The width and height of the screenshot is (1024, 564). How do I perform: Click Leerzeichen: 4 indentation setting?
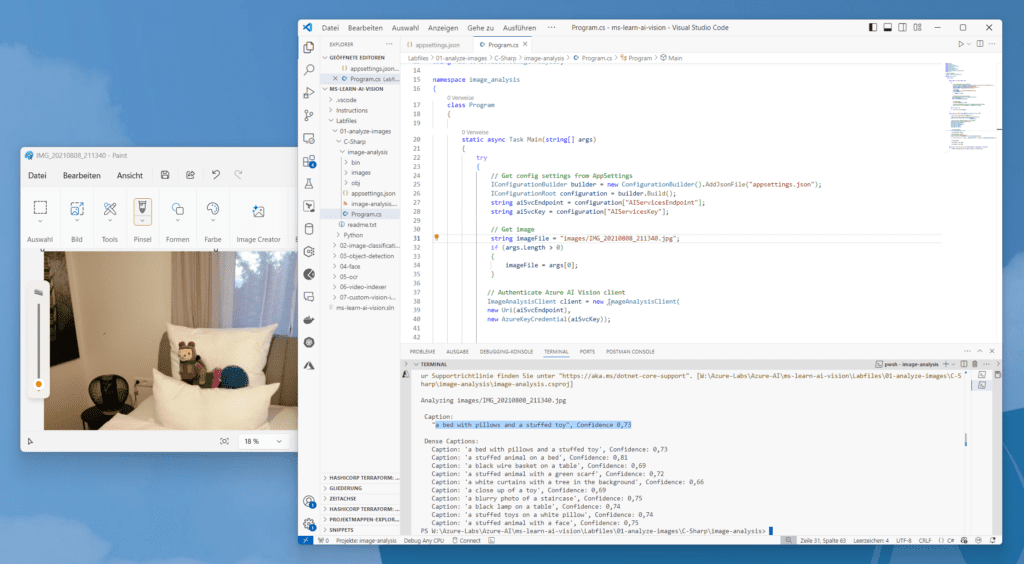(x=871, y=540)
